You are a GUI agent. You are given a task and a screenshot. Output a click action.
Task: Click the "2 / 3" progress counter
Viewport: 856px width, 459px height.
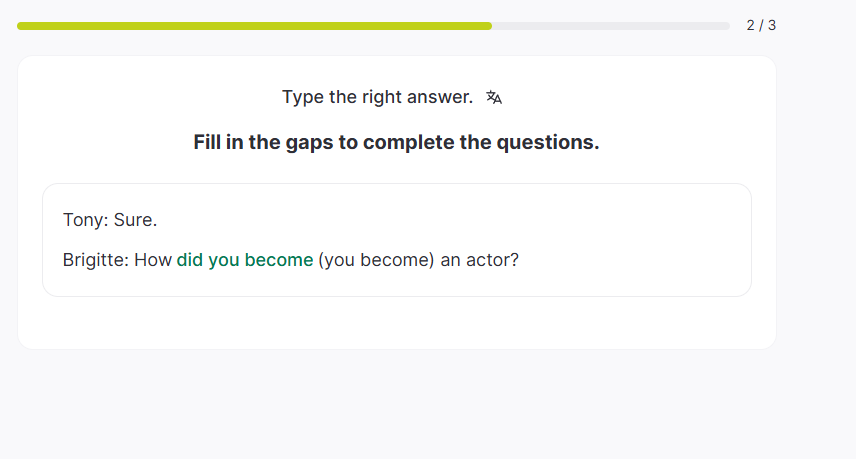761,25
